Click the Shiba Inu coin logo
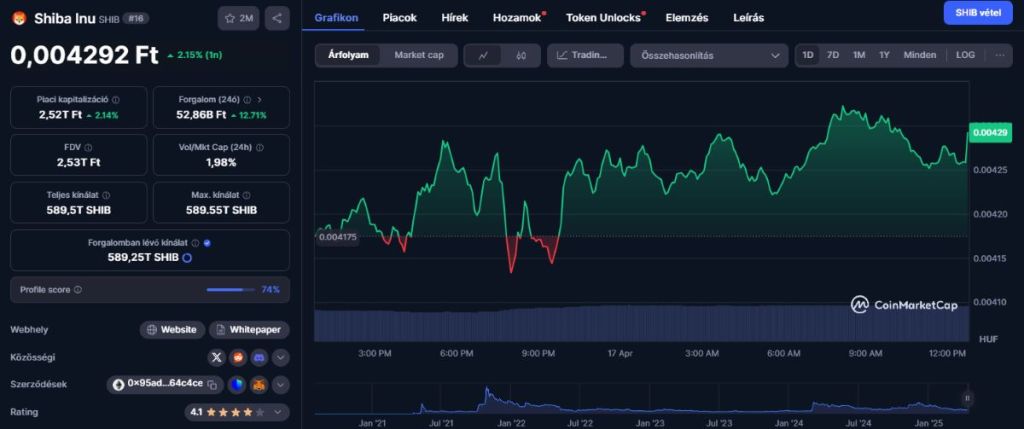 (18, 18)
